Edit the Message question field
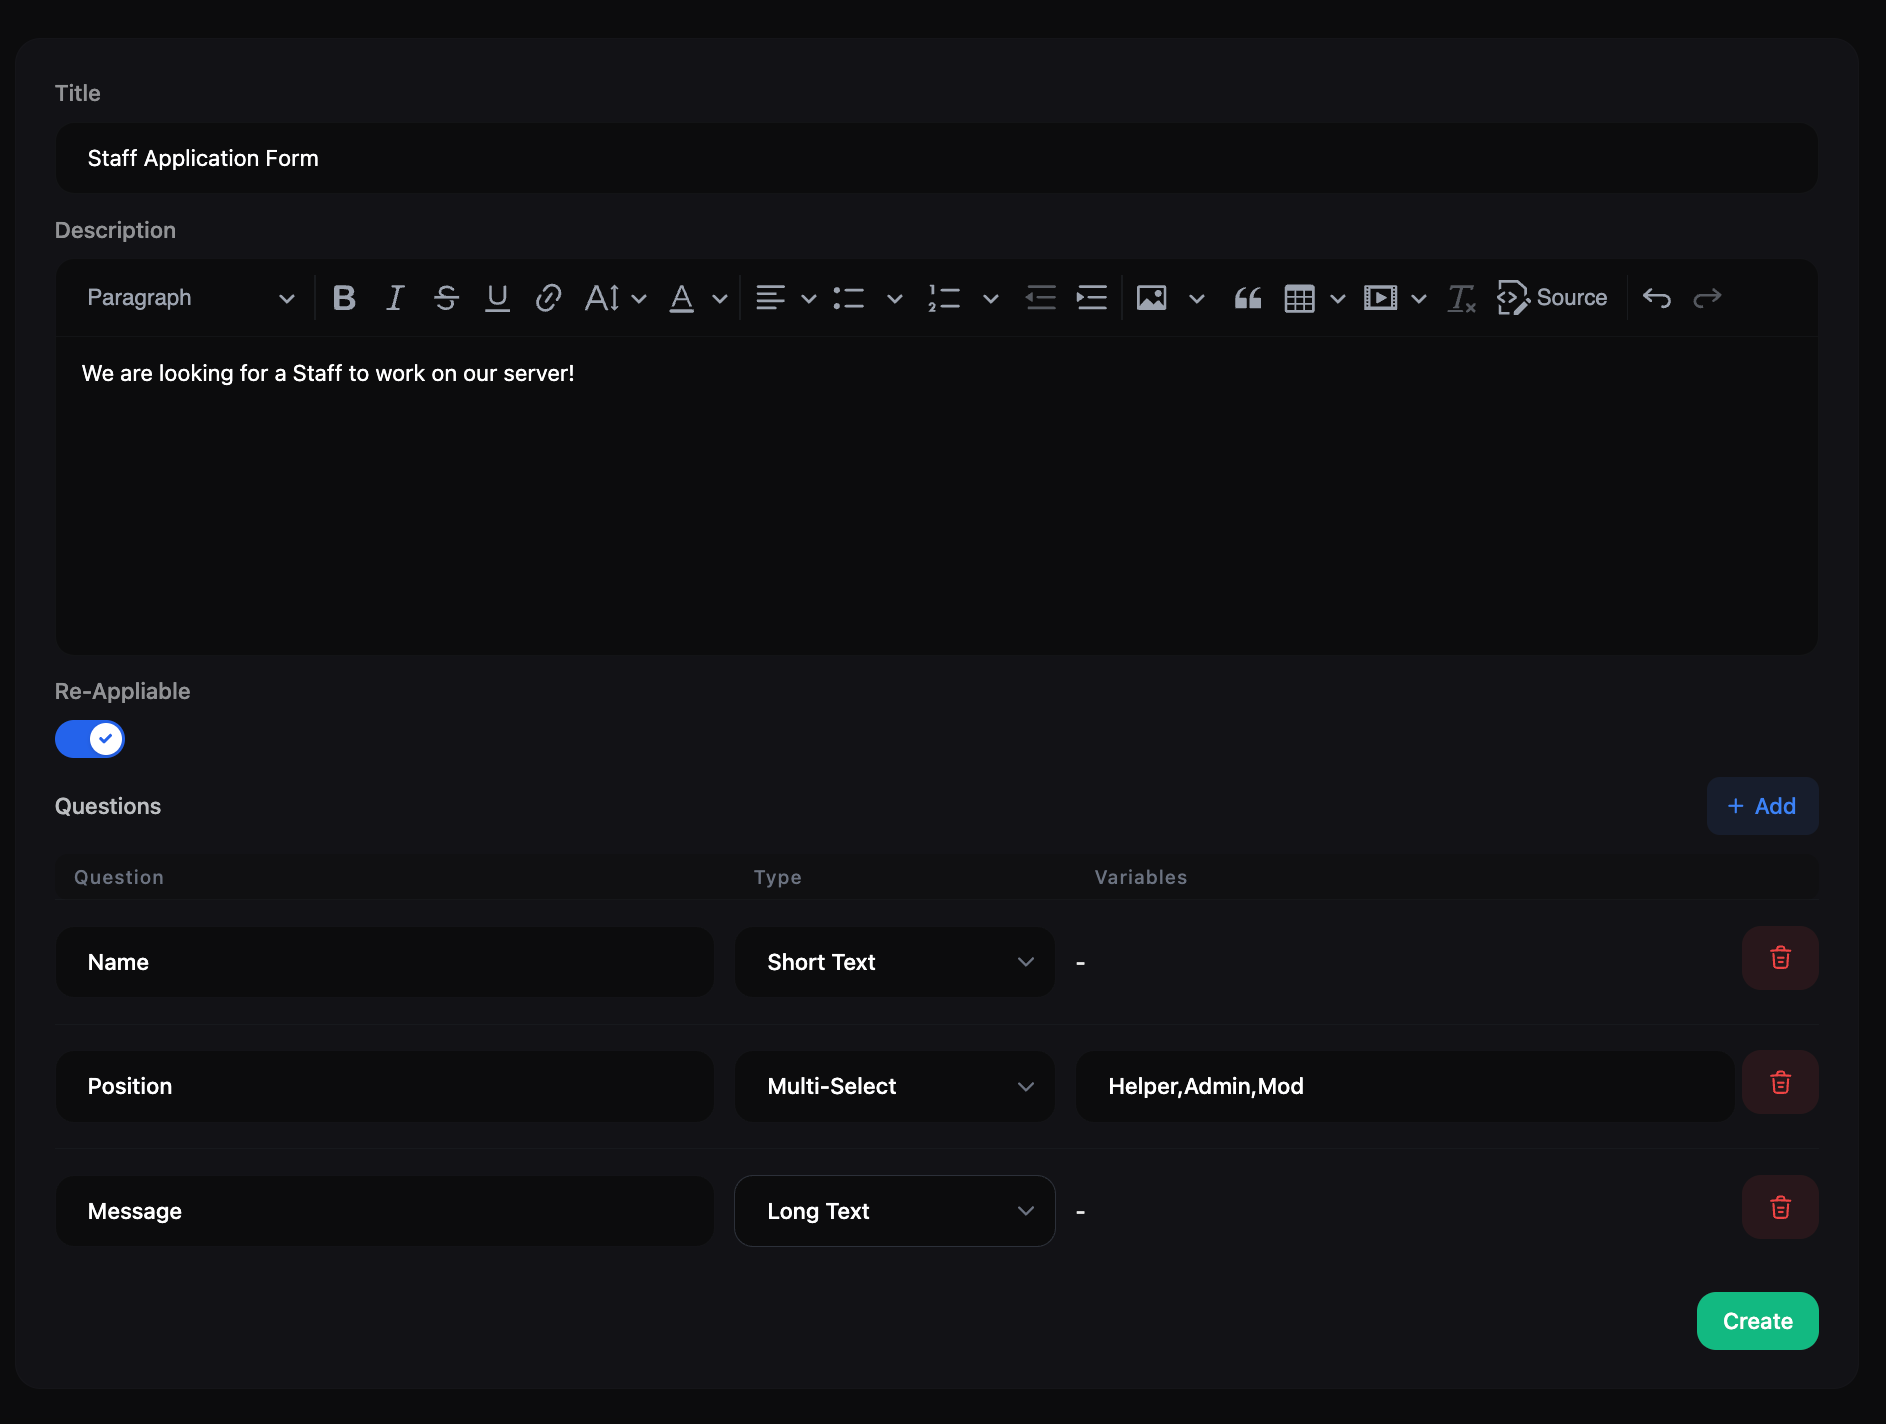Image resolution: width=1886 pixels, height=1424 pixels. (x=384, y=1211)
